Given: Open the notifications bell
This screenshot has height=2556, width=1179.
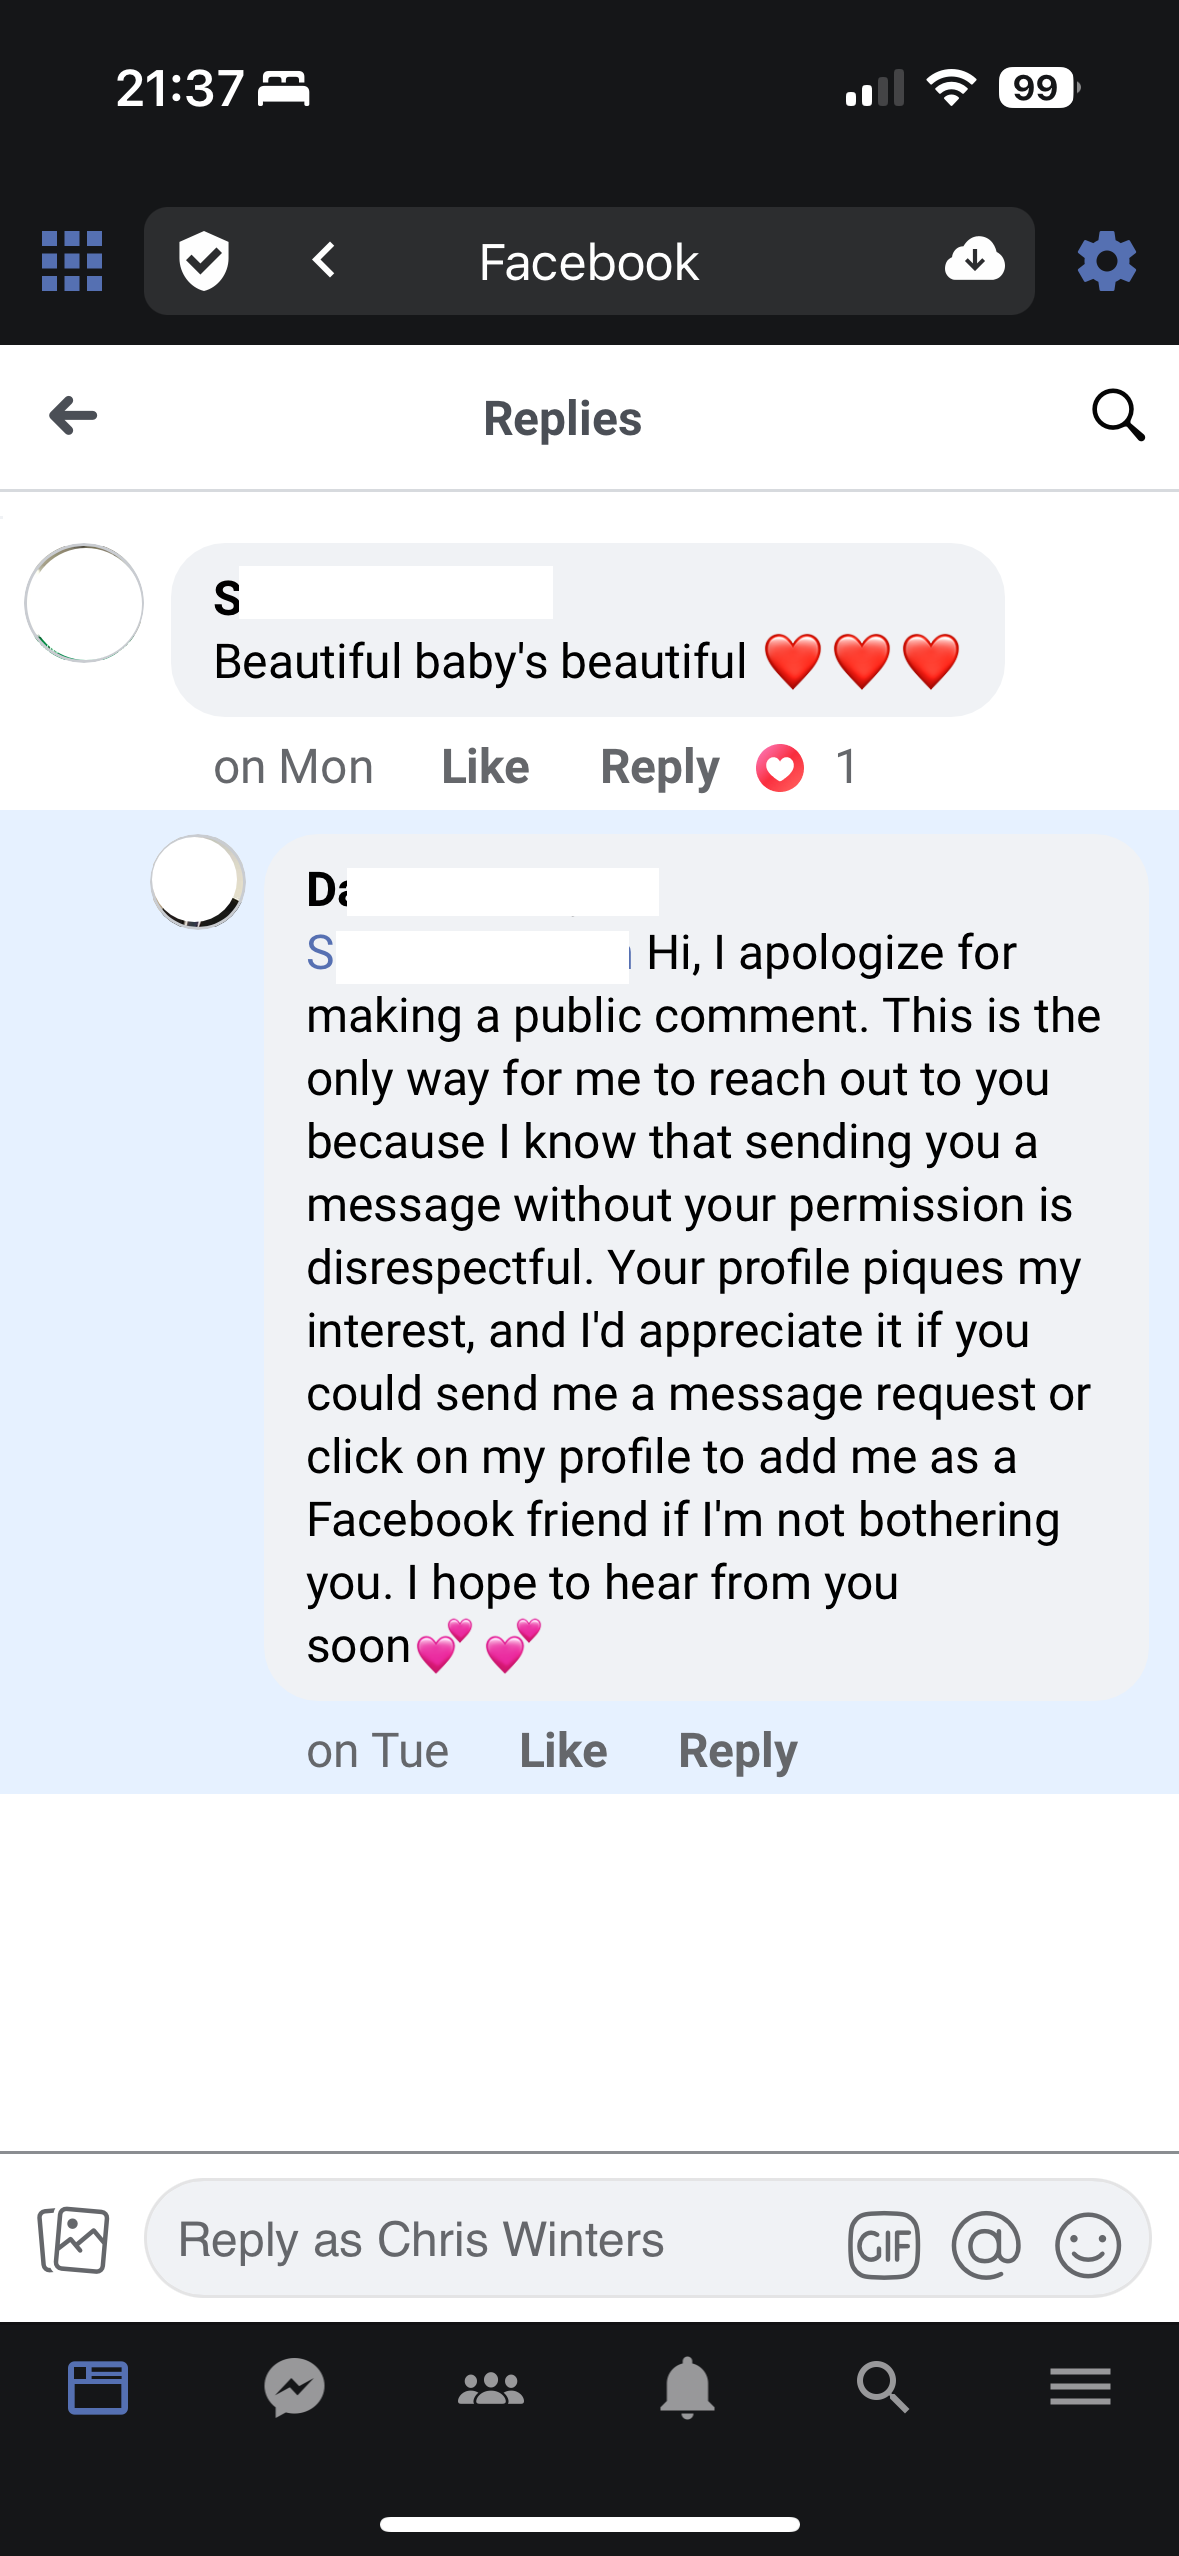Looking at the screenshot, I should [x=687, y=2388].
